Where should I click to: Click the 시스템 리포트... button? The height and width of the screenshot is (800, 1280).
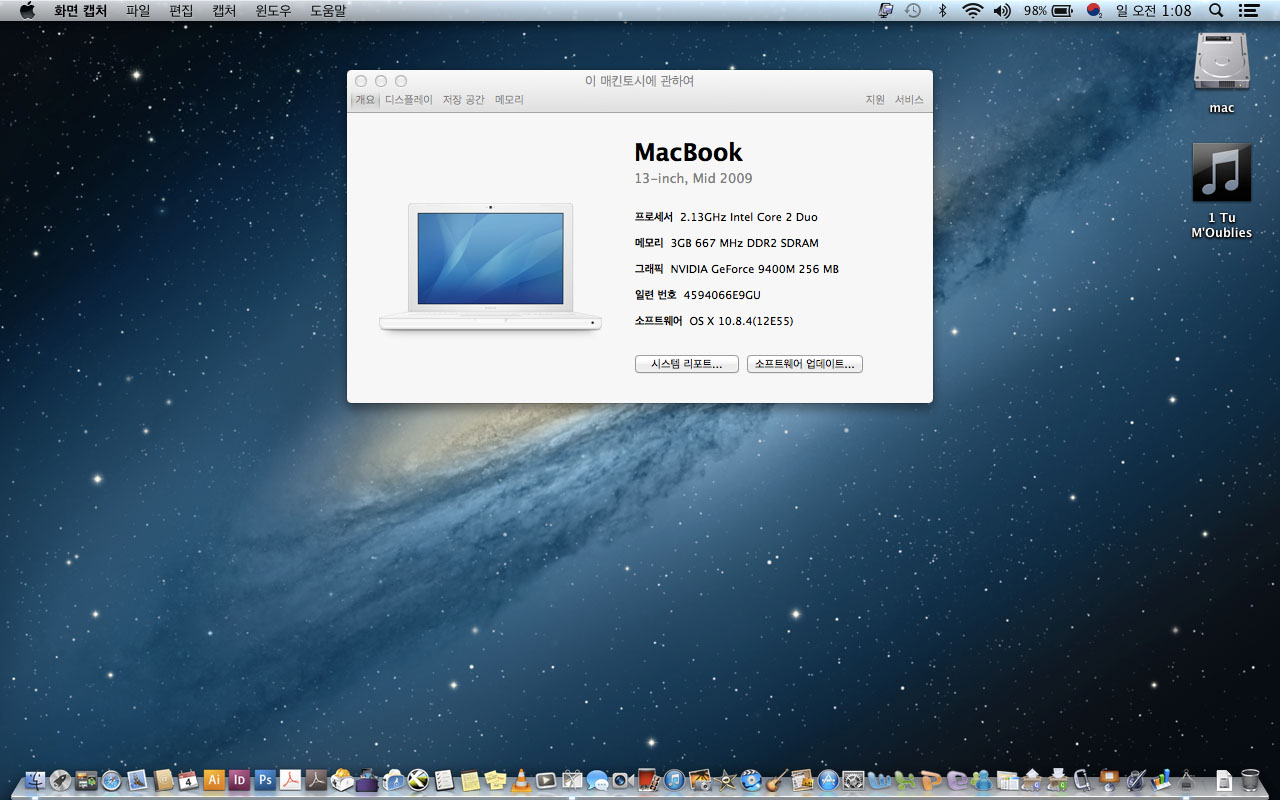[x=686, y=364]
